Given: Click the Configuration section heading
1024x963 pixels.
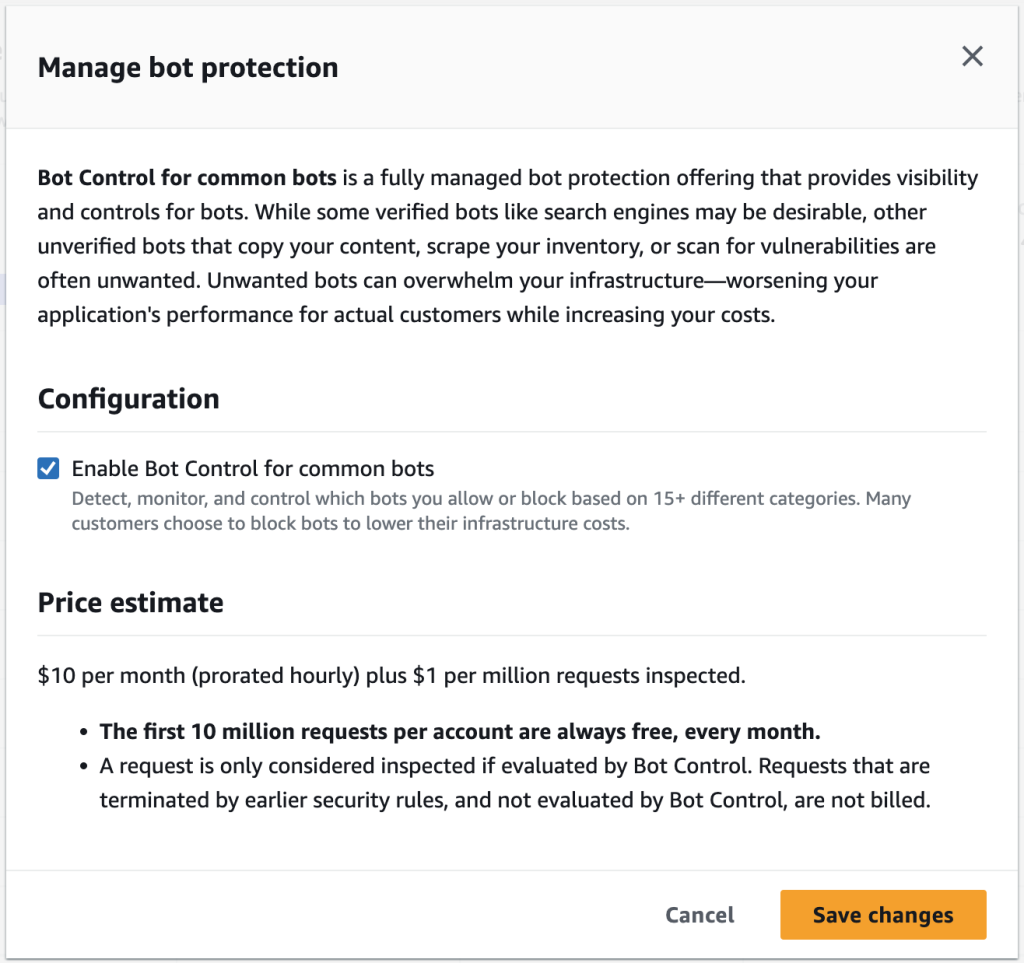Looking at the screenshot, I should (128, 398).
